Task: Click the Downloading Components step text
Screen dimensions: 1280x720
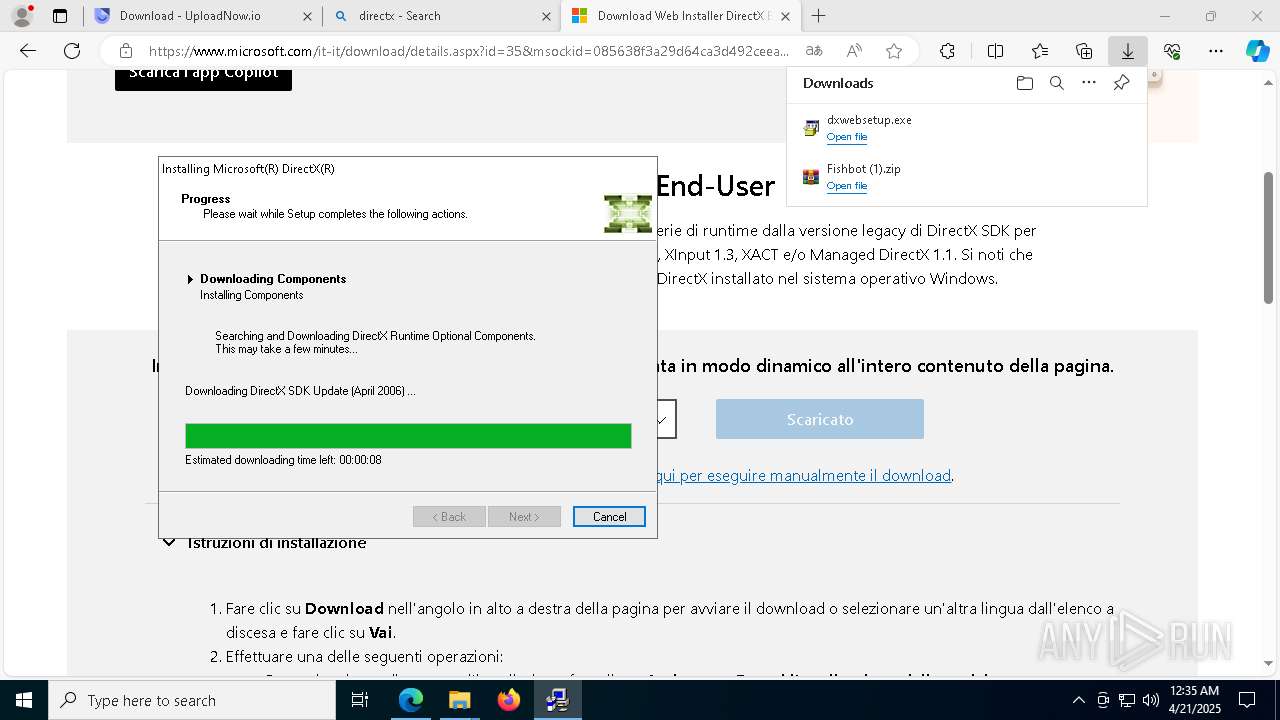Action: pyautogui.click(x=273, y=279)
